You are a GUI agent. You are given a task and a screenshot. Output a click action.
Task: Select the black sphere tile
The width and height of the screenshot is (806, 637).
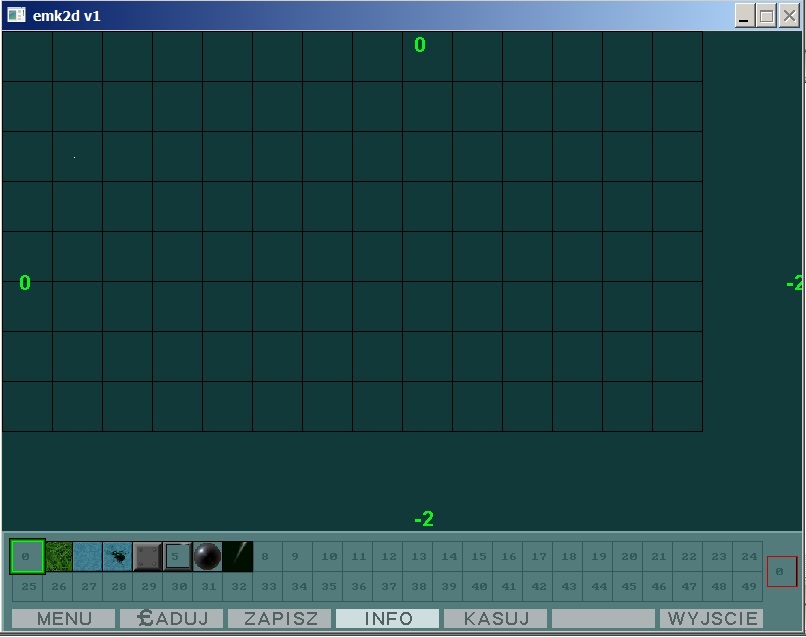(x=207, y=556)
